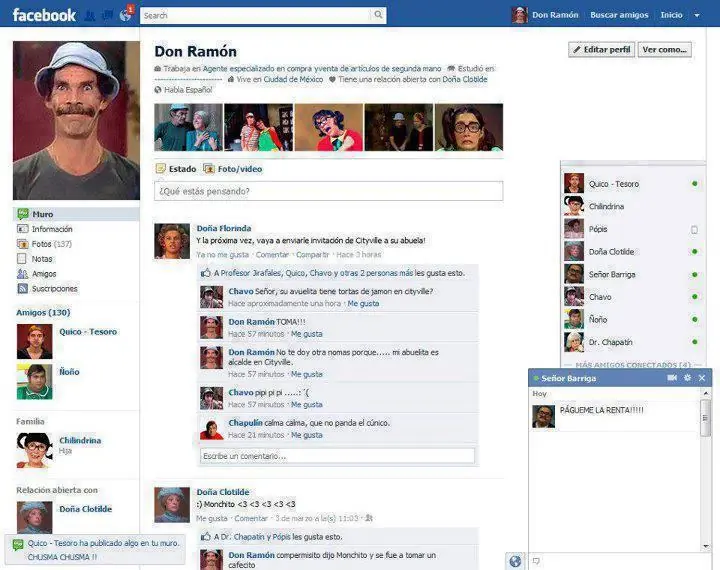Open chat with Ñoño

click(x=633, y=319)
